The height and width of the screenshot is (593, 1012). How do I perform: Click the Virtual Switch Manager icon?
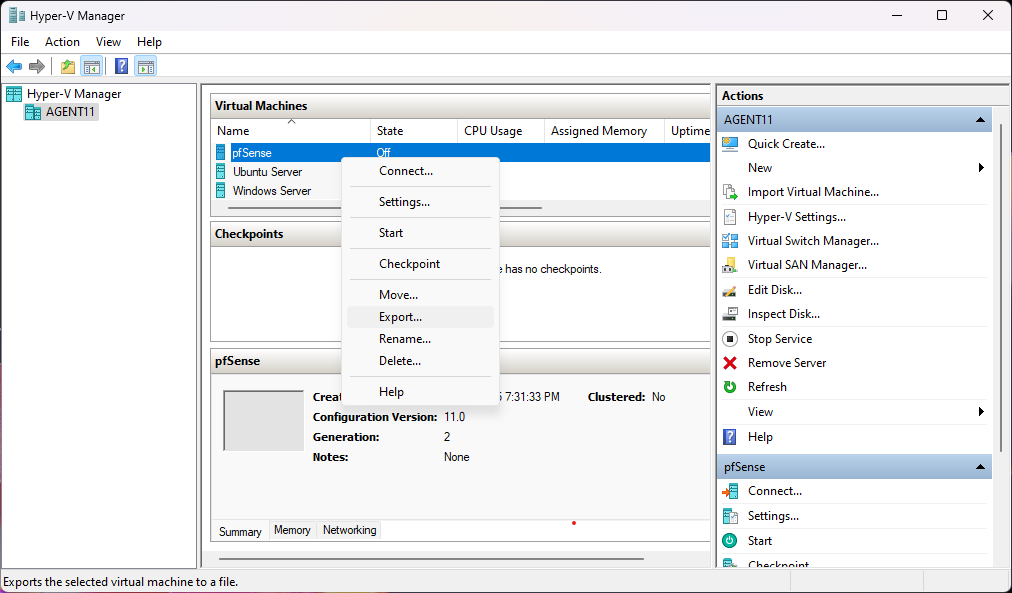point(730,241)
